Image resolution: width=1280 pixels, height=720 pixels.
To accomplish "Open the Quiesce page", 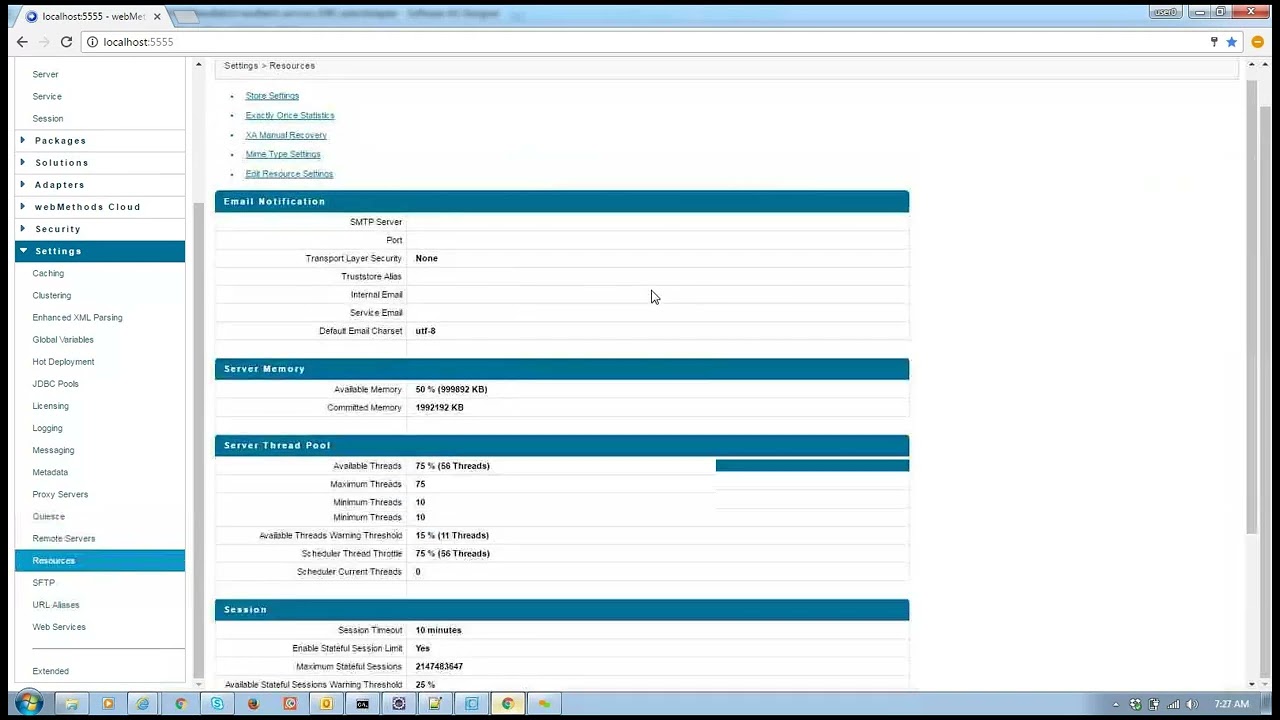I will tap(48, 516).
